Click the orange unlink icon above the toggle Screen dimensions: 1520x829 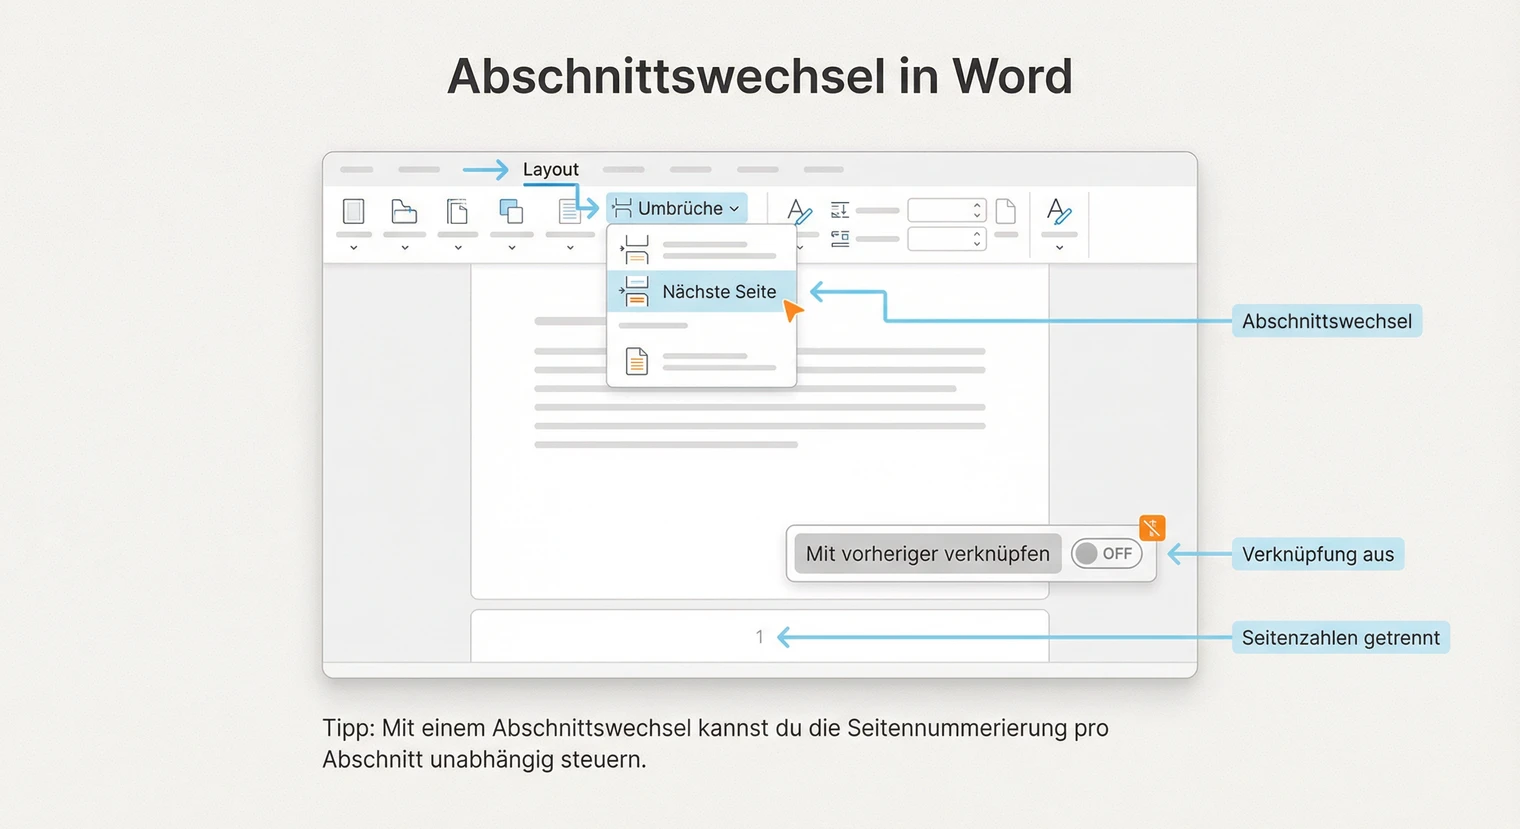click(1152, 527)
